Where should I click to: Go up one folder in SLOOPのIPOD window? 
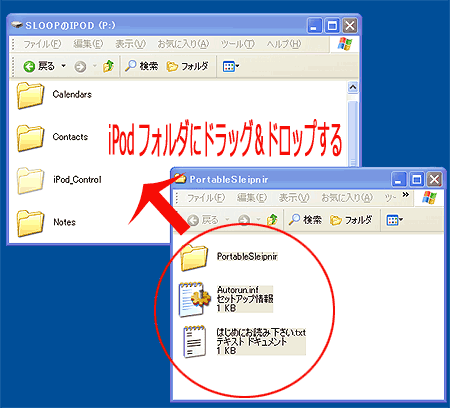click(108, 66)
